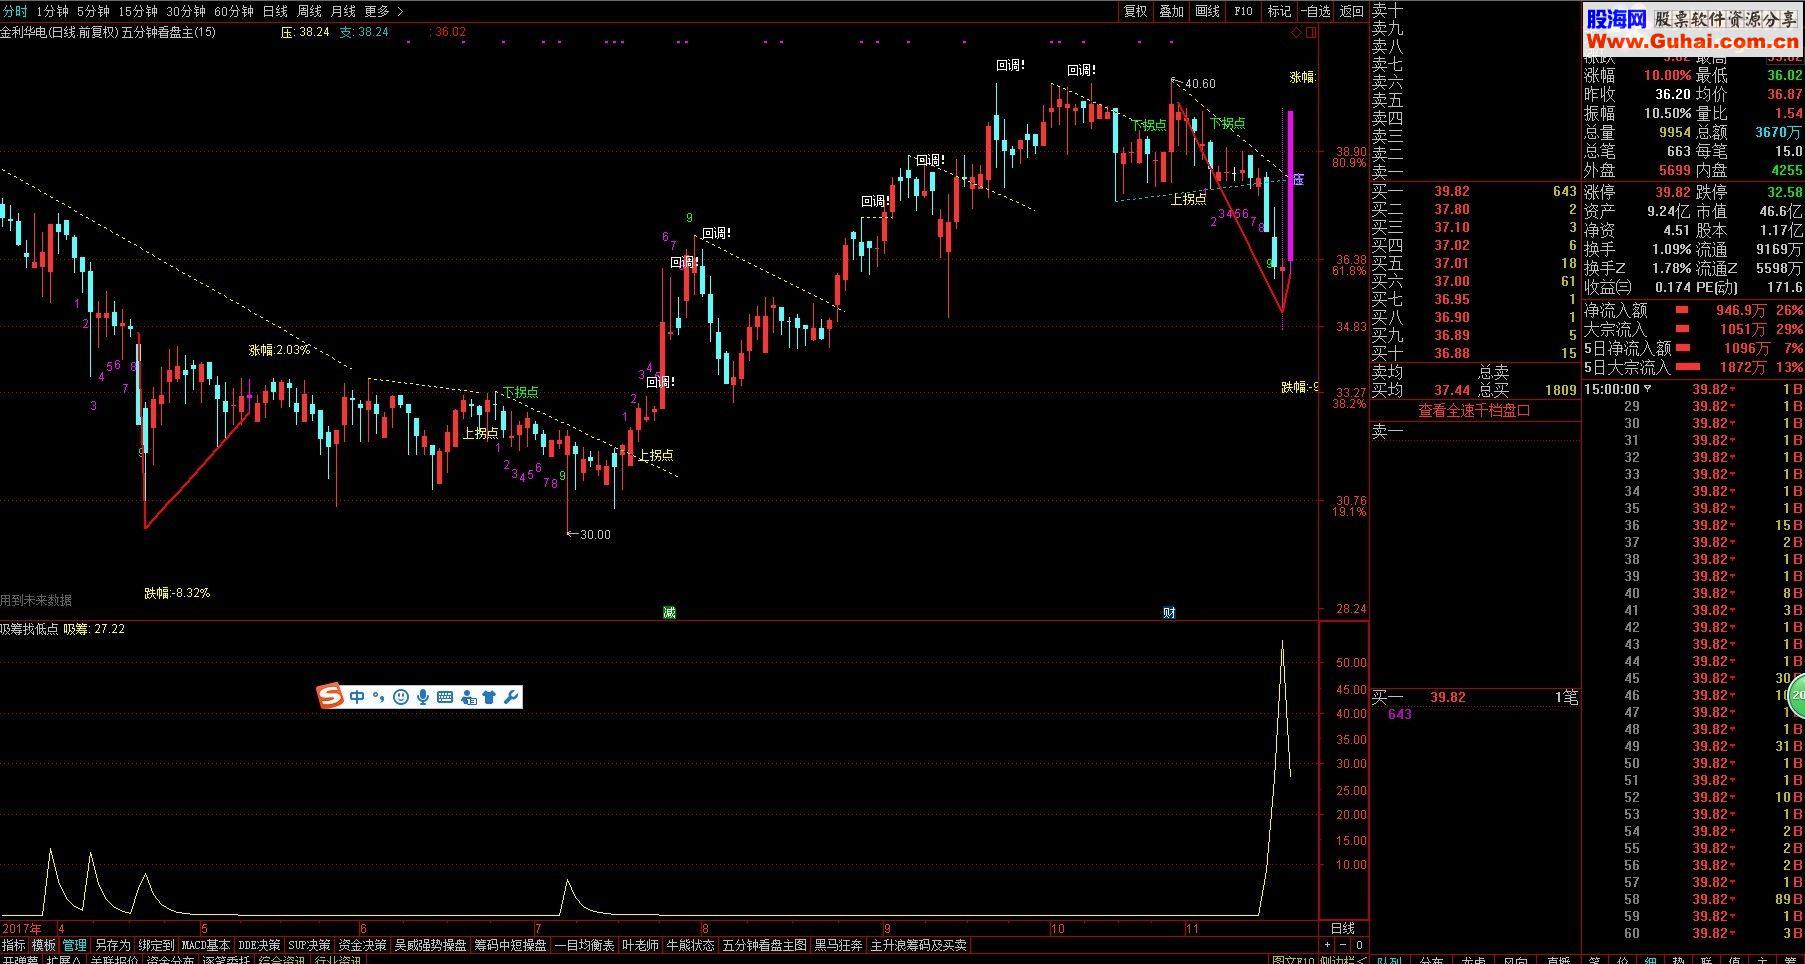This screenshot has width=1805, height=964.
Task: Select the 资金决策 indicator tab
Action: (x=362, y=945)
